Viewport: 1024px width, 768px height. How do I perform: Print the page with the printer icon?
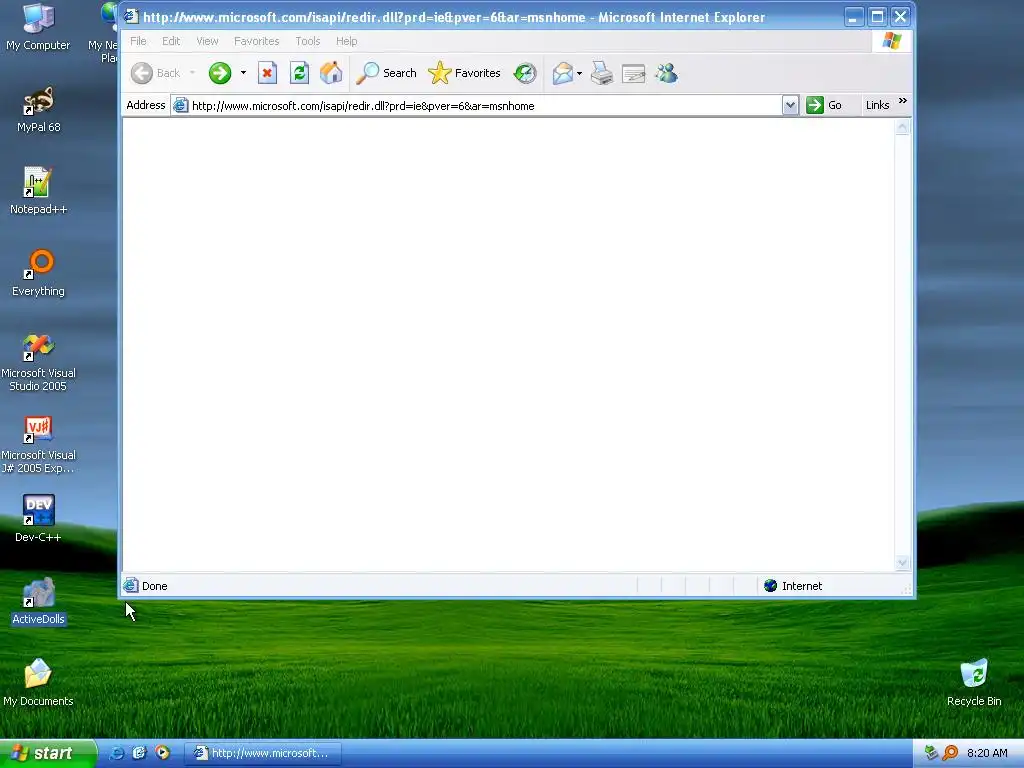[601, 73]
